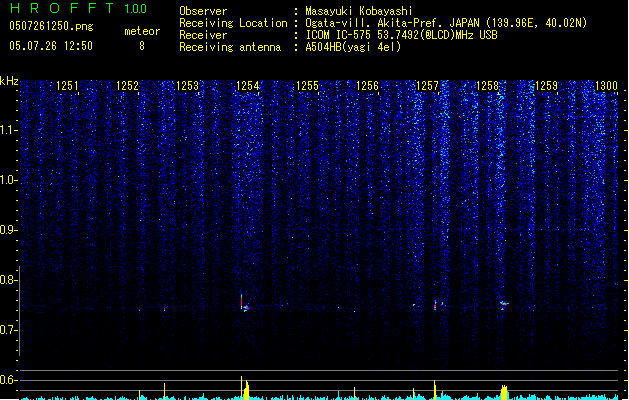629x400 pixels.
Task: Click the 1259 time marker
Action: pos(547,86)
